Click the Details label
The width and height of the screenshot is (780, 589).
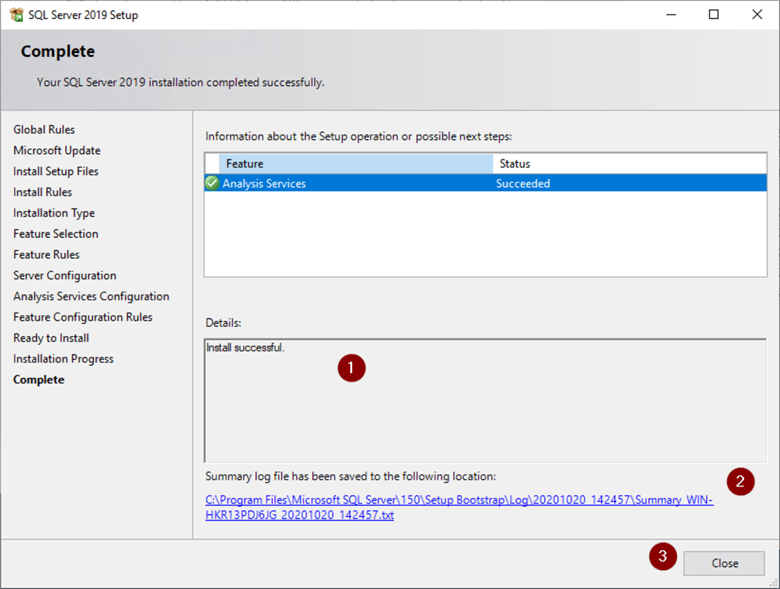pyautogui.click(x=223, y=323)
